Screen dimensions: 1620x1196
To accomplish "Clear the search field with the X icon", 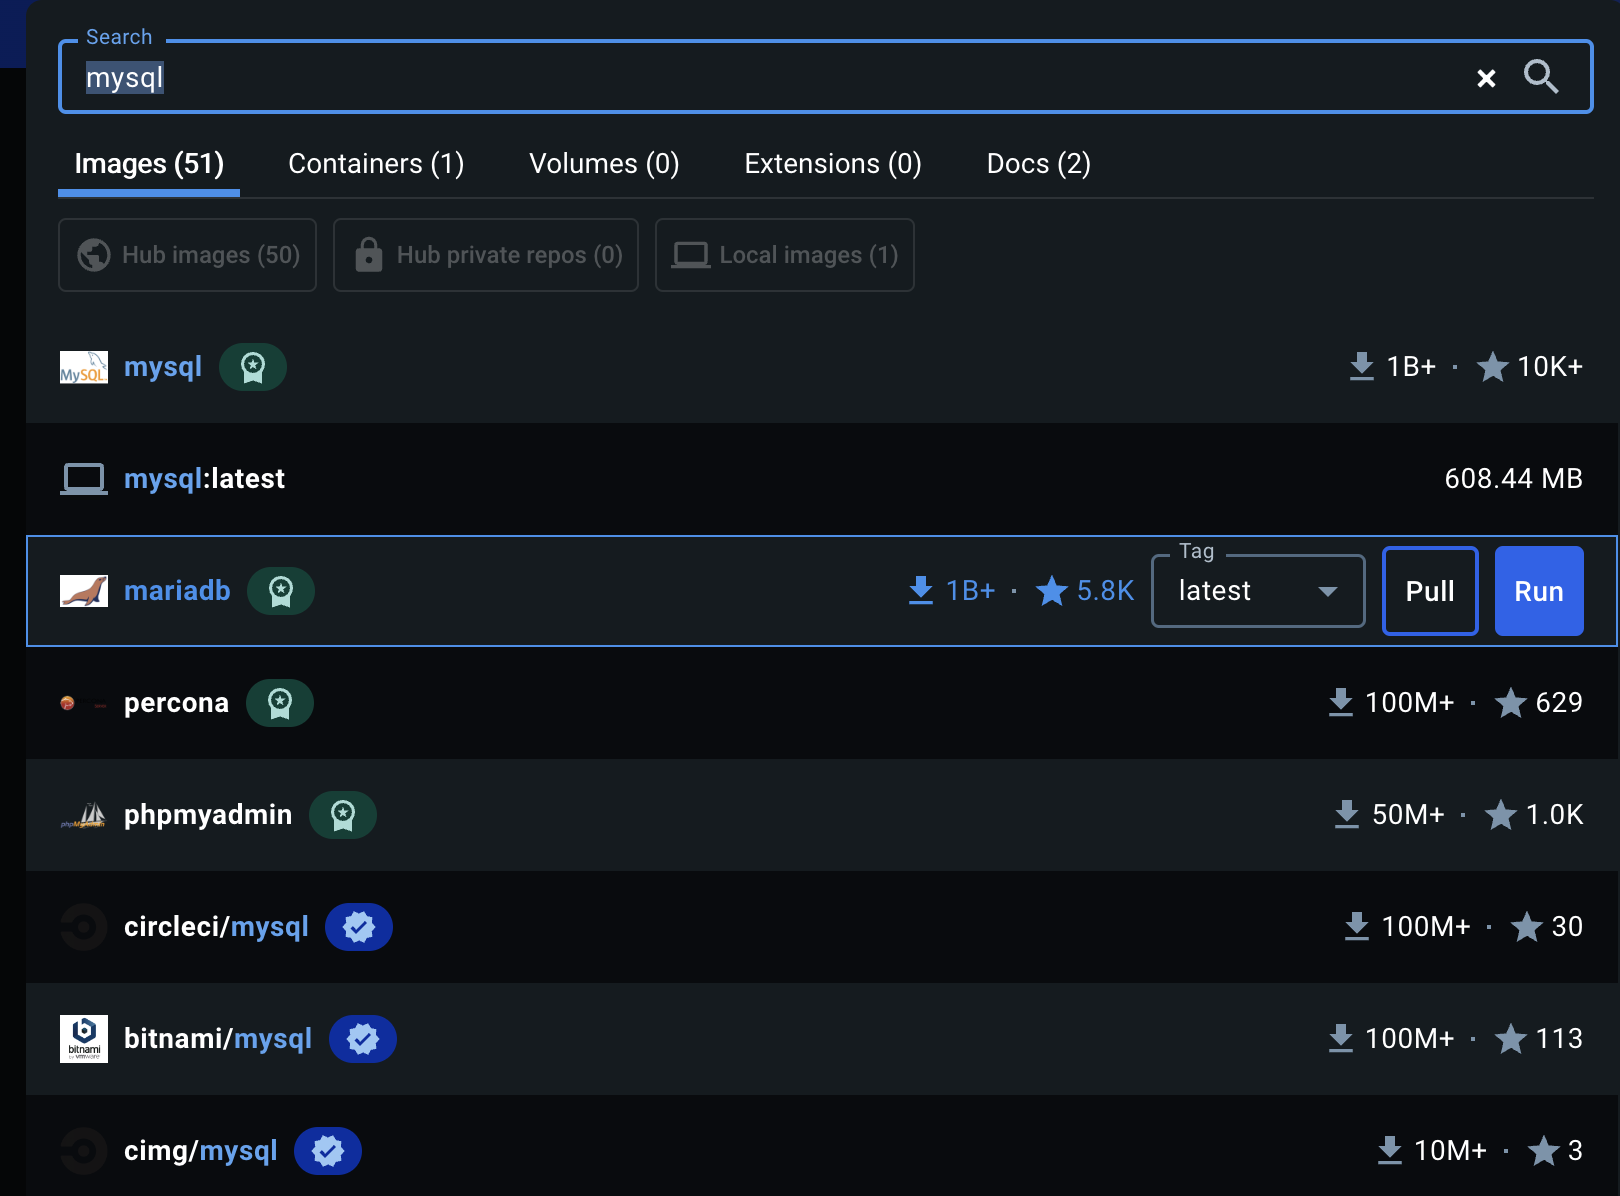I will pyautogui.click(x=1486, y=78).
